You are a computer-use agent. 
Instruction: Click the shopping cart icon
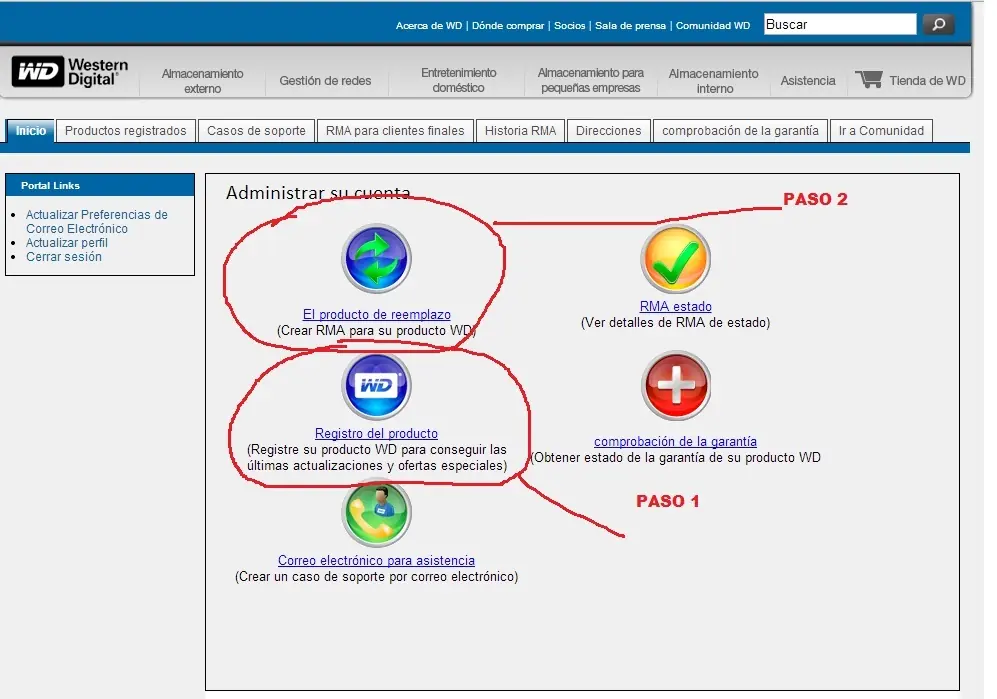coord(869,80)
